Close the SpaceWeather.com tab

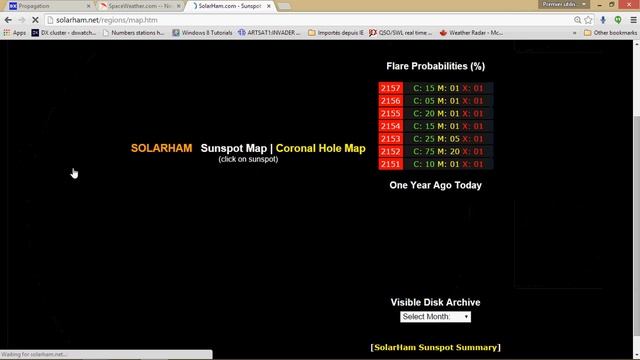[178, 6]
